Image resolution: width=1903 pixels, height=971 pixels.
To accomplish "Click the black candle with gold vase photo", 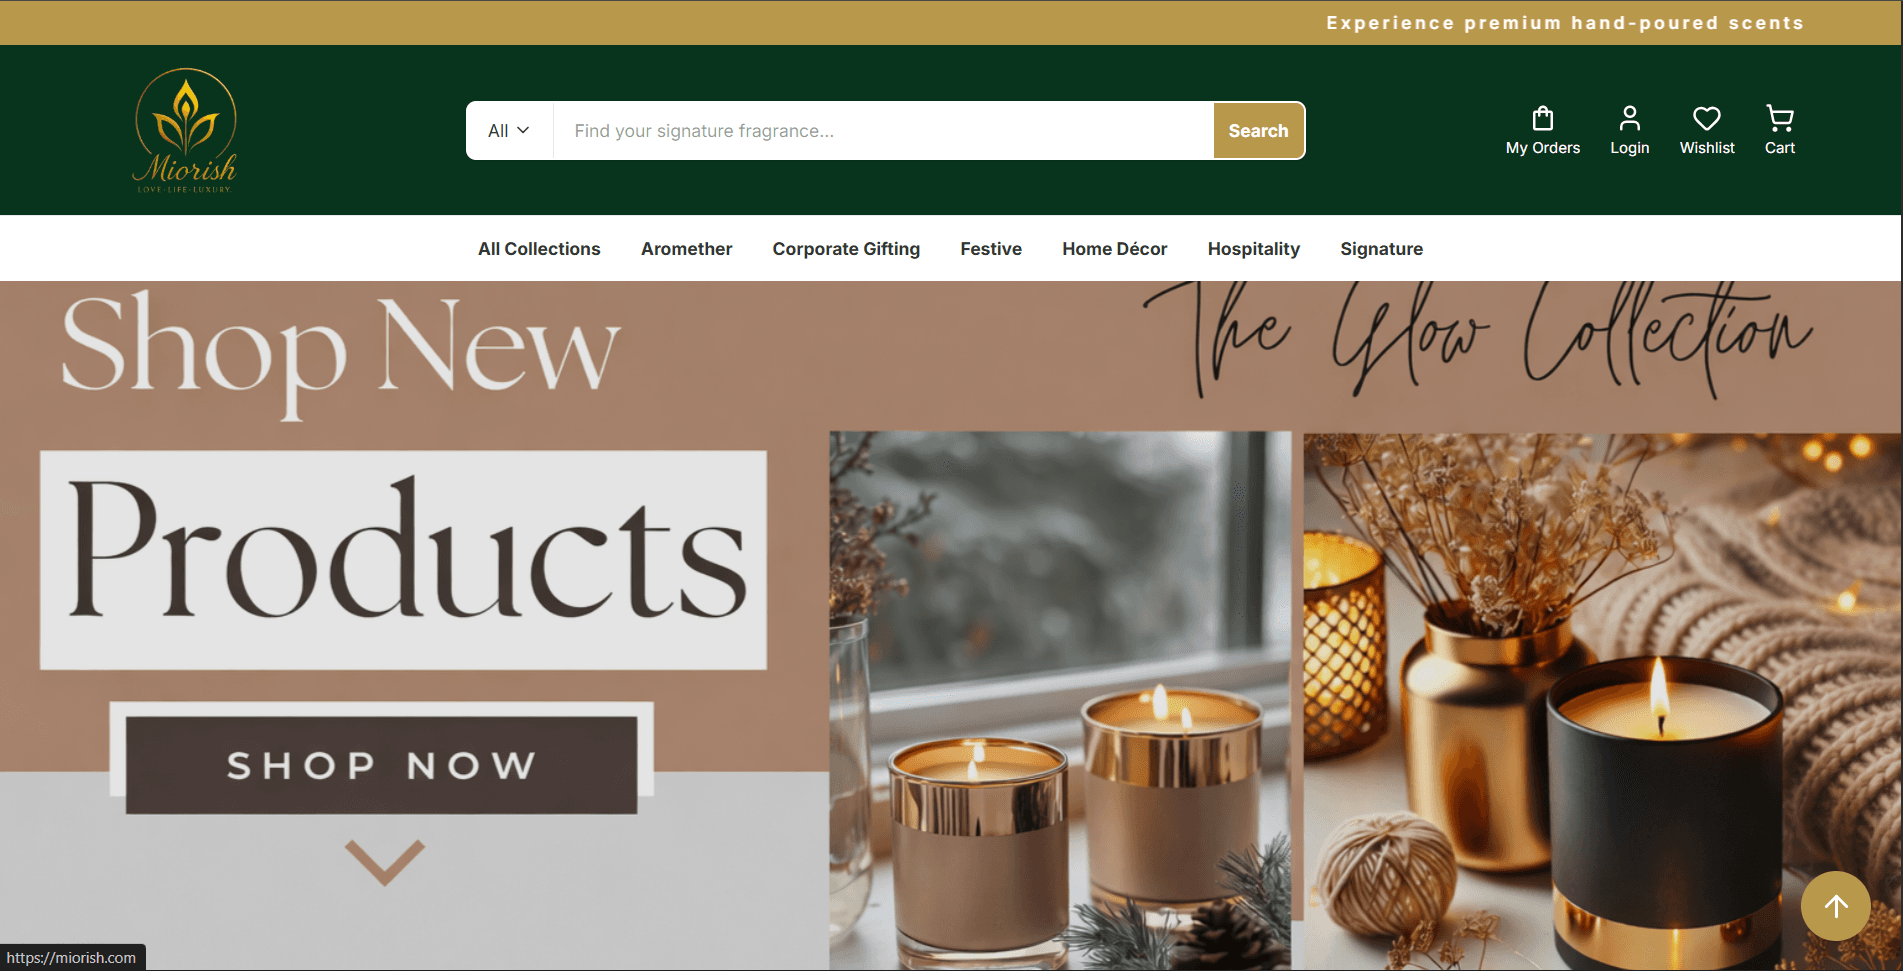I will [1602, 700].
